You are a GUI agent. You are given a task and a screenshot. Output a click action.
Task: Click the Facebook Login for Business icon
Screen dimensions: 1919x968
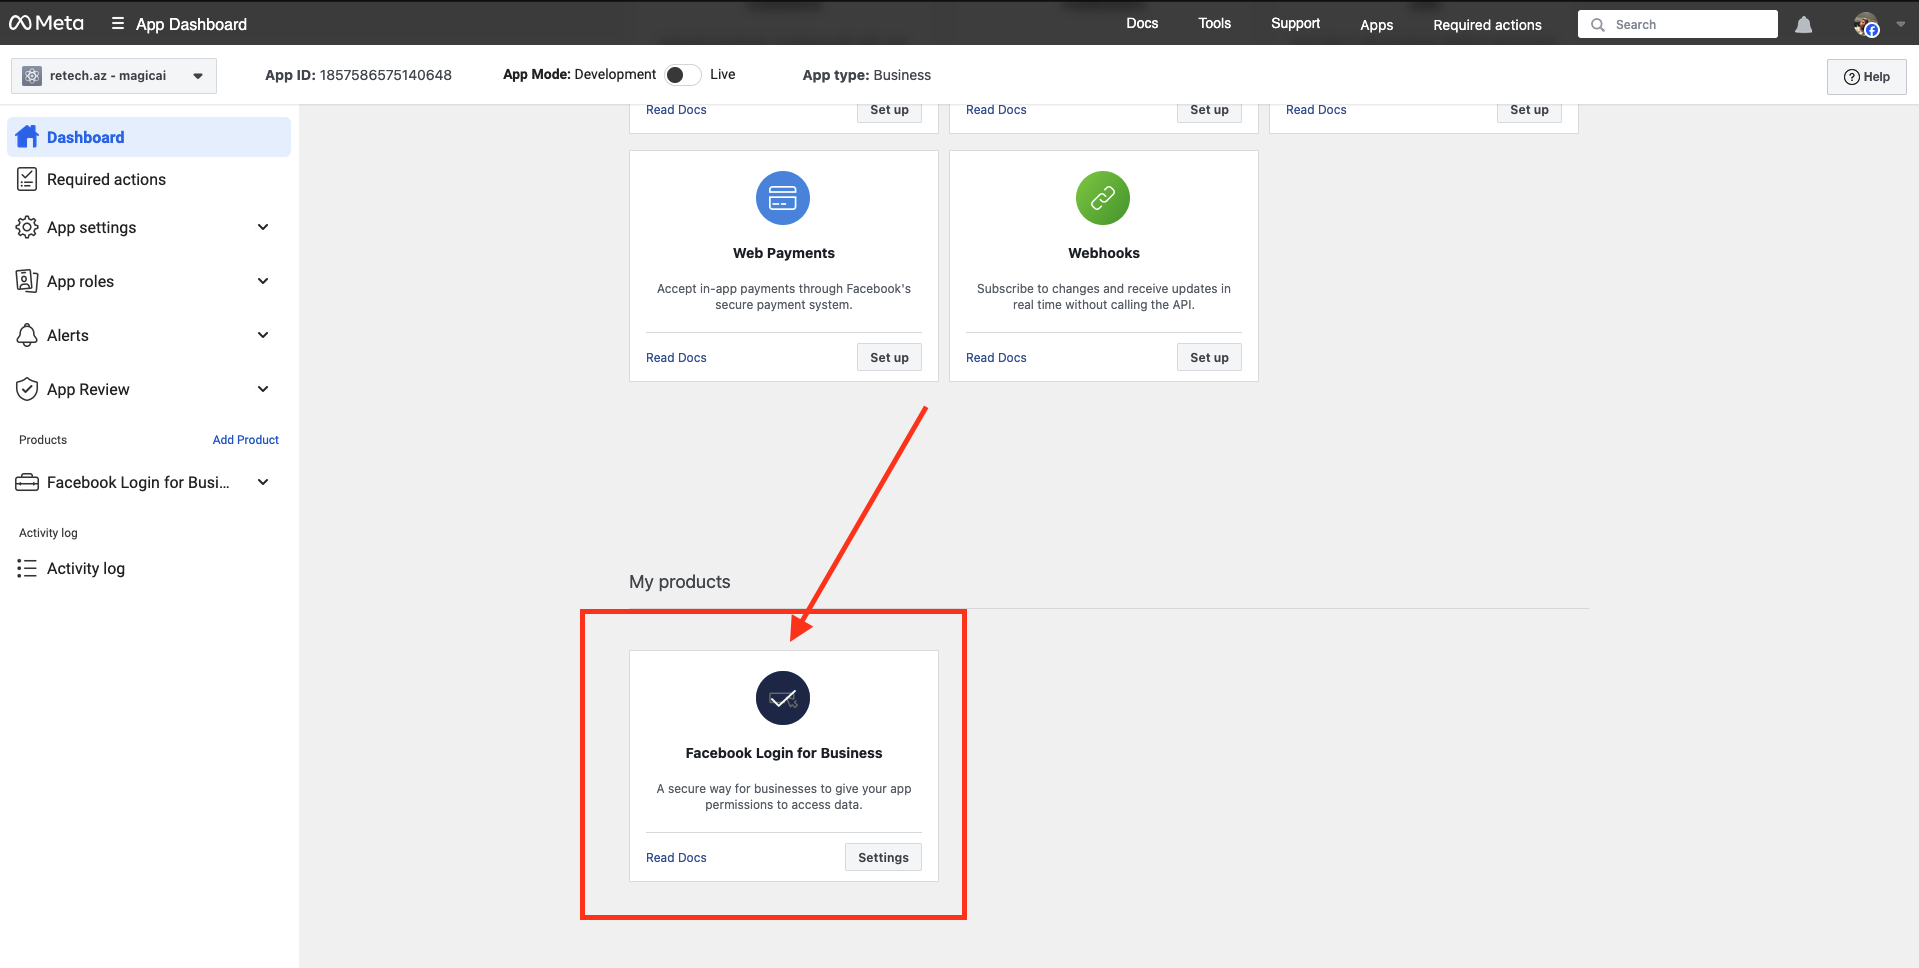782,698
